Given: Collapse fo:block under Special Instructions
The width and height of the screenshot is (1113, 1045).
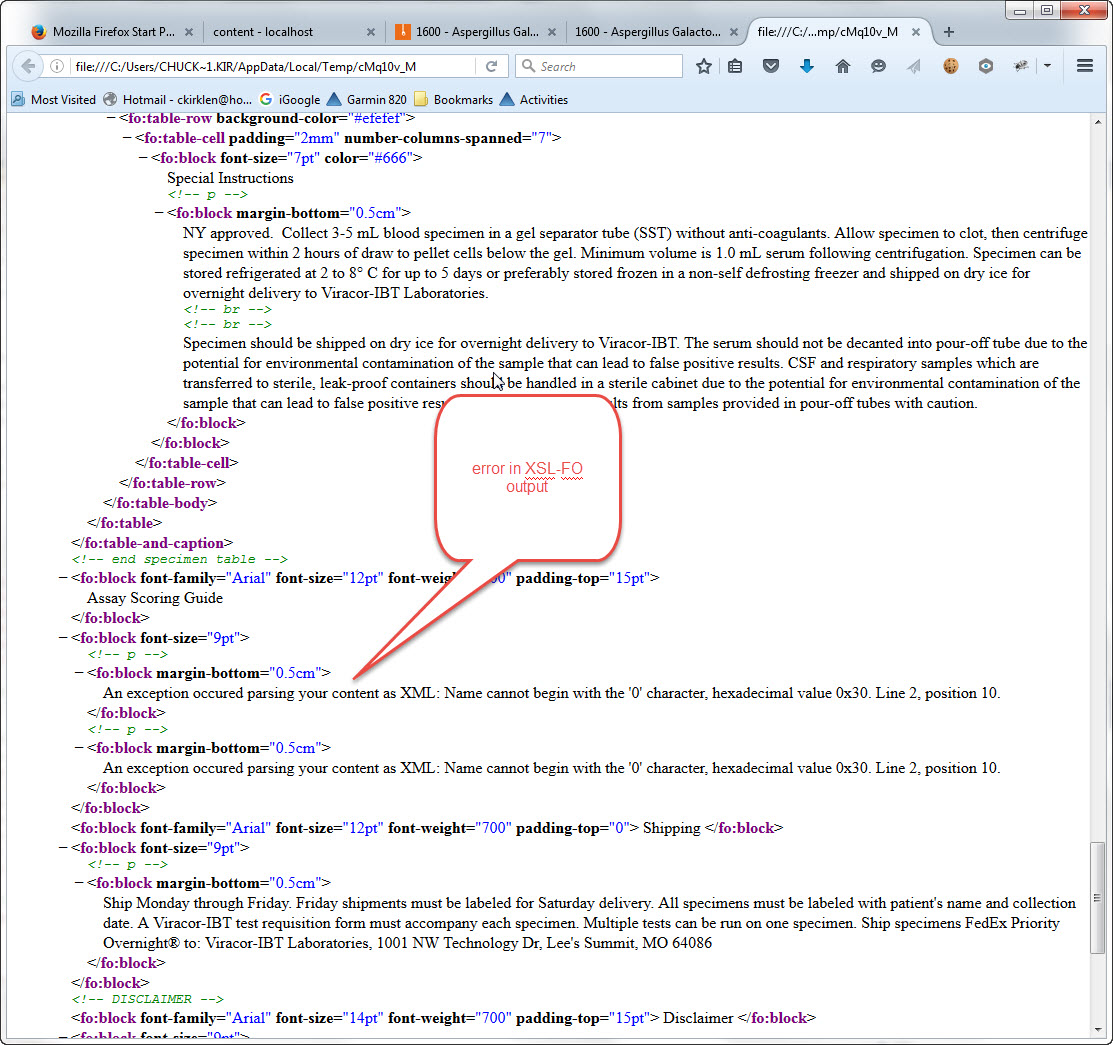Looking at the screenshot, I should (x=159, y=213).
